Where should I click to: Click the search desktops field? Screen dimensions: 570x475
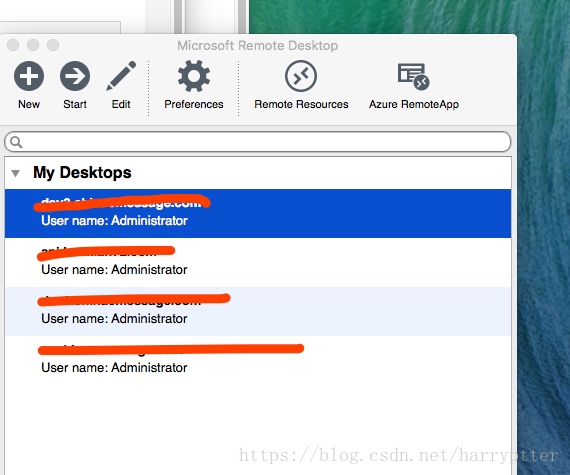click(258, 142)
